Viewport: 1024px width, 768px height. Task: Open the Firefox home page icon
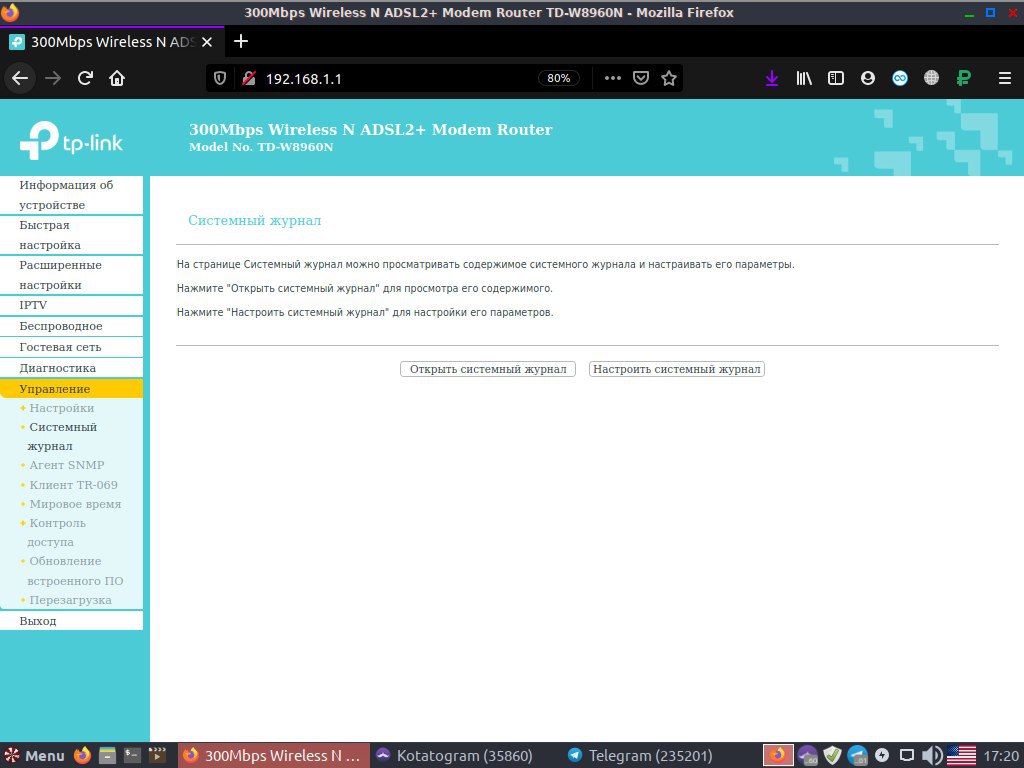117,78
